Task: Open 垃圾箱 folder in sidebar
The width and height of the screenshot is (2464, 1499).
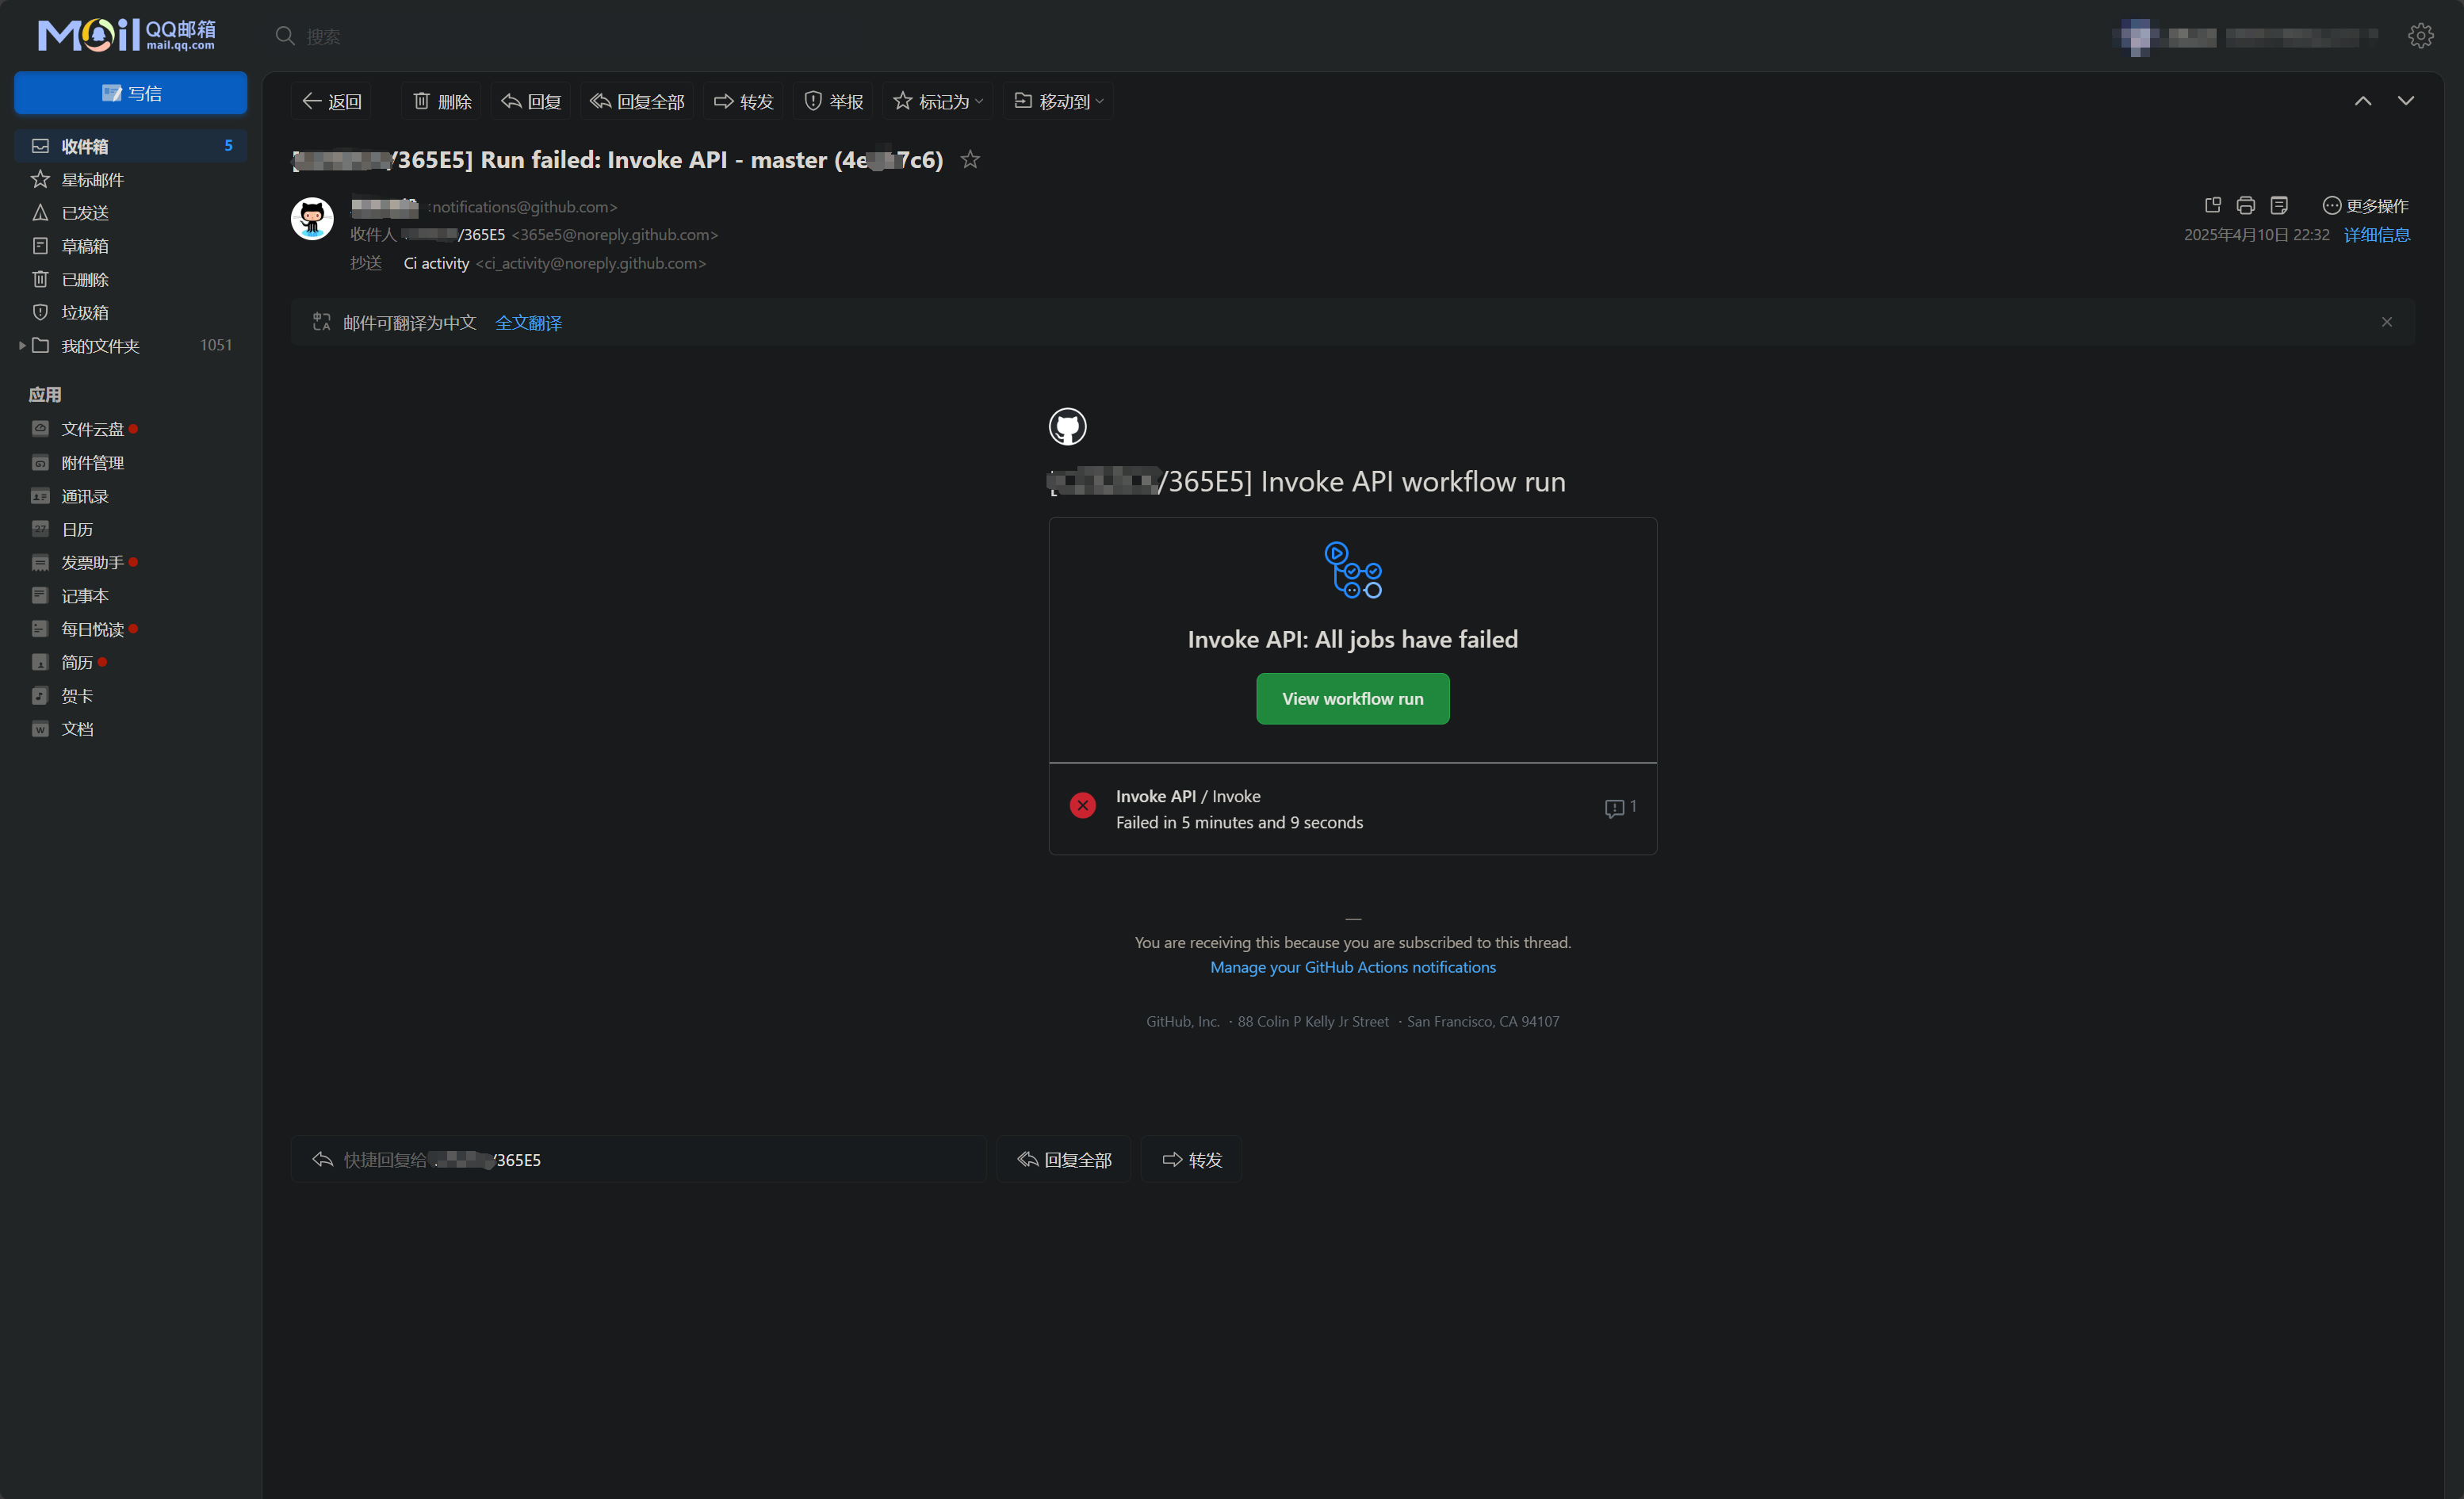Action: tap(84, 312)
